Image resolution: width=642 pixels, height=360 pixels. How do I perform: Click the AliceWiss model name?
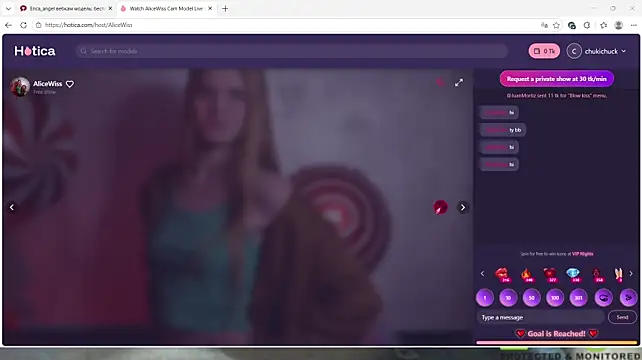[47, 84]
